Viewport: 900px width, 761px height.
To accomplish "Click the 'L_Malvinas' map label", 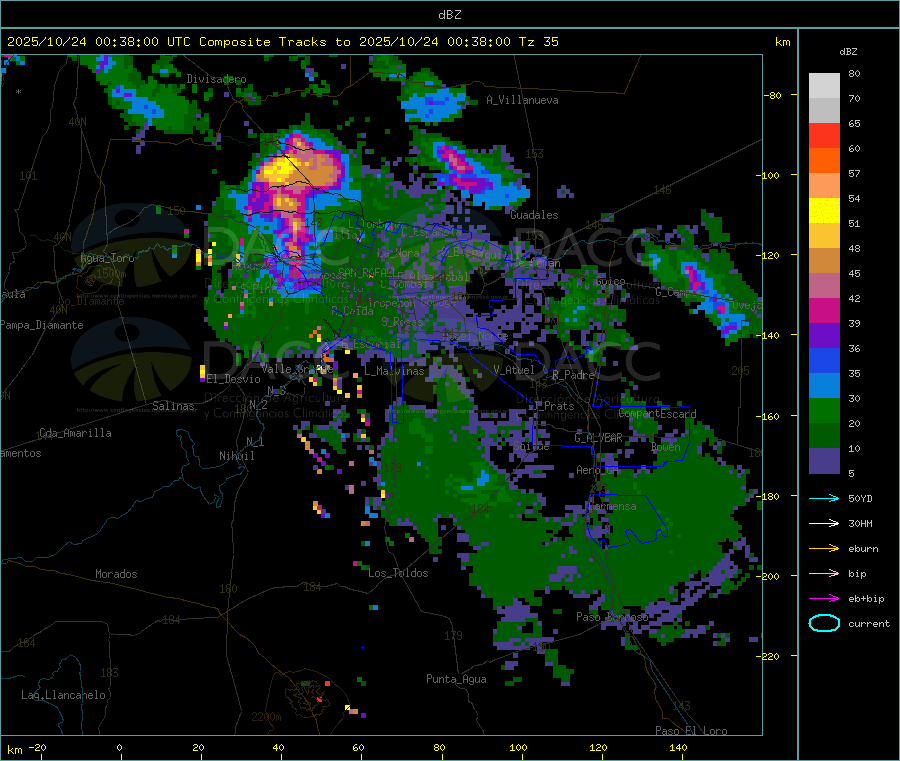I will 394,371.
